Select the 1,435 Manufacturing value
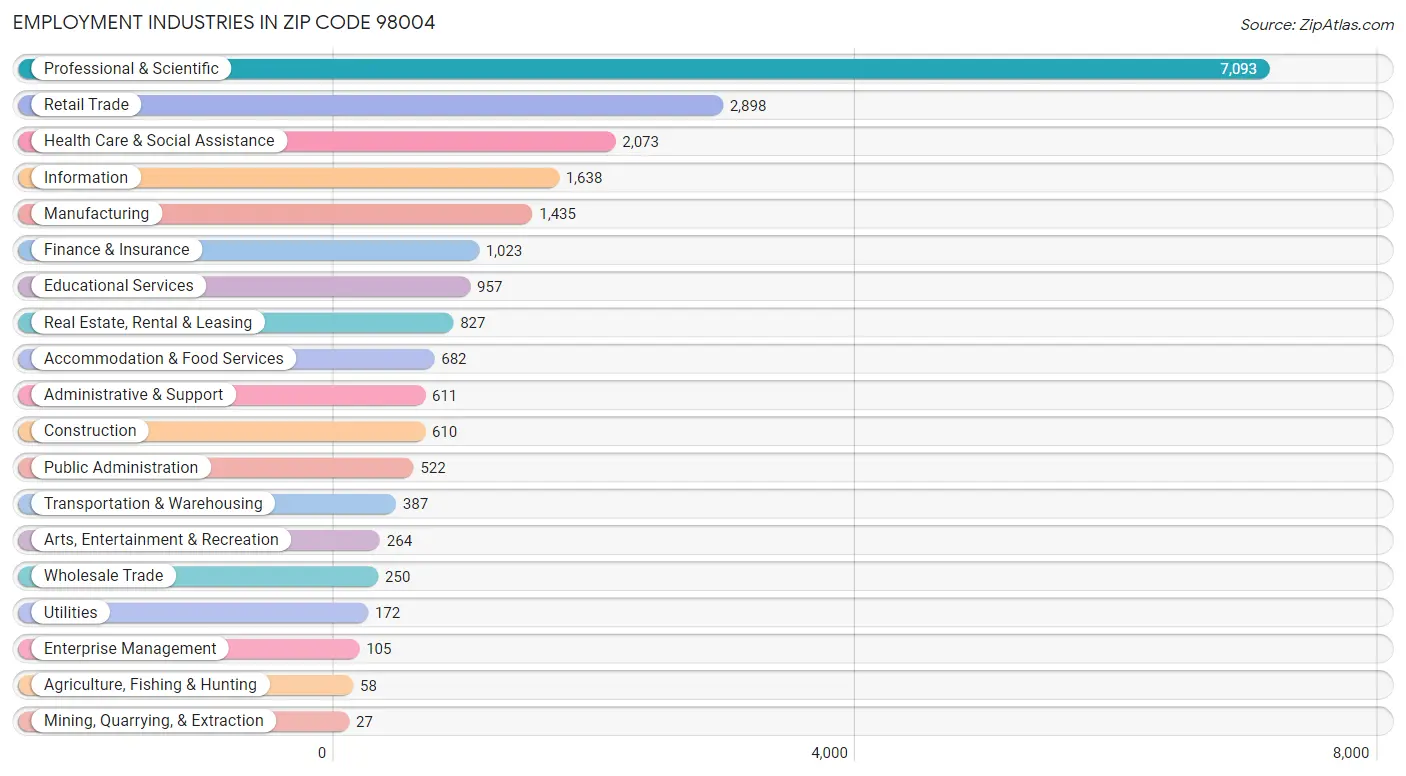The image size is (1406, 776). coord(558,214)
